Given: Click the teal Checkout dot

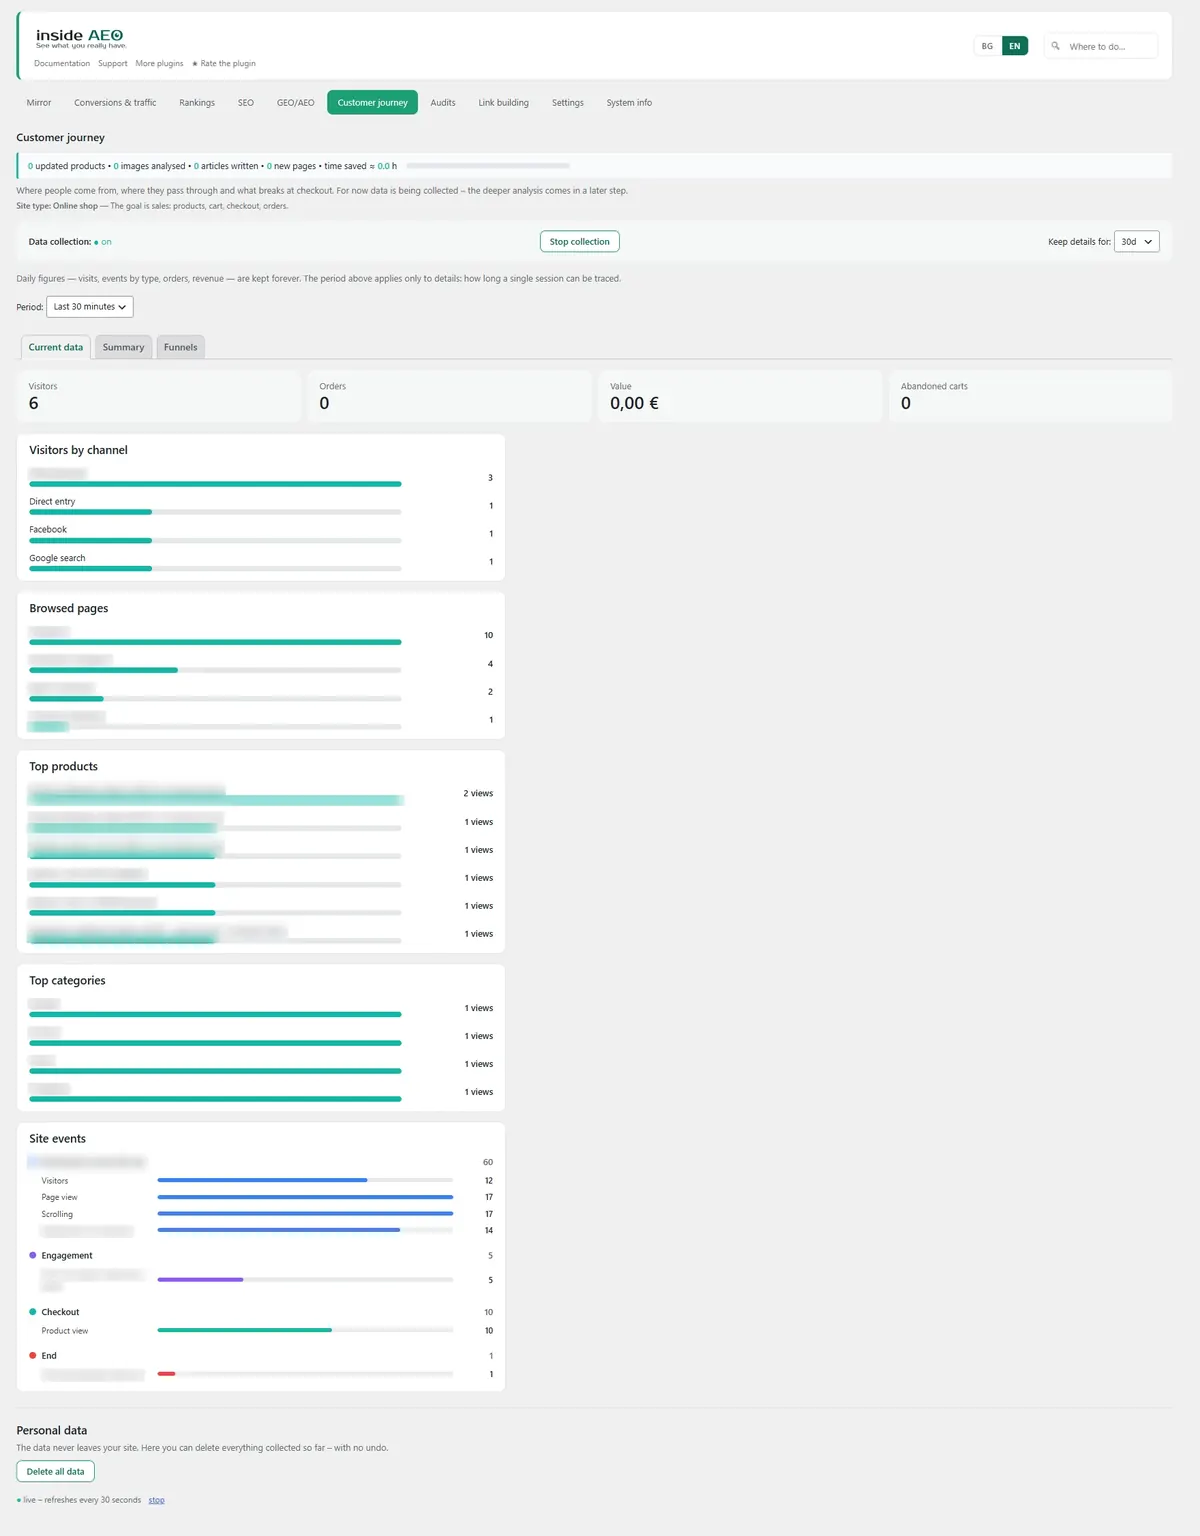Looking at the screenshot, I should tap(33, 1312).
